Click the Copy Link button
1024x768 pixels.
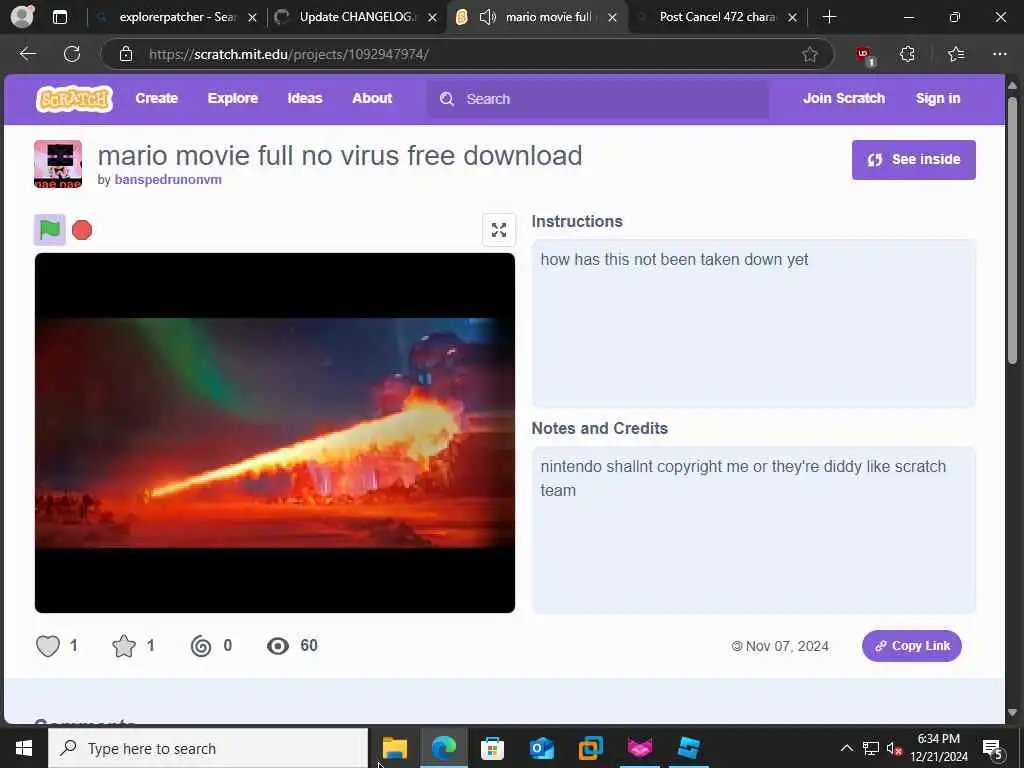coord(912,646)
